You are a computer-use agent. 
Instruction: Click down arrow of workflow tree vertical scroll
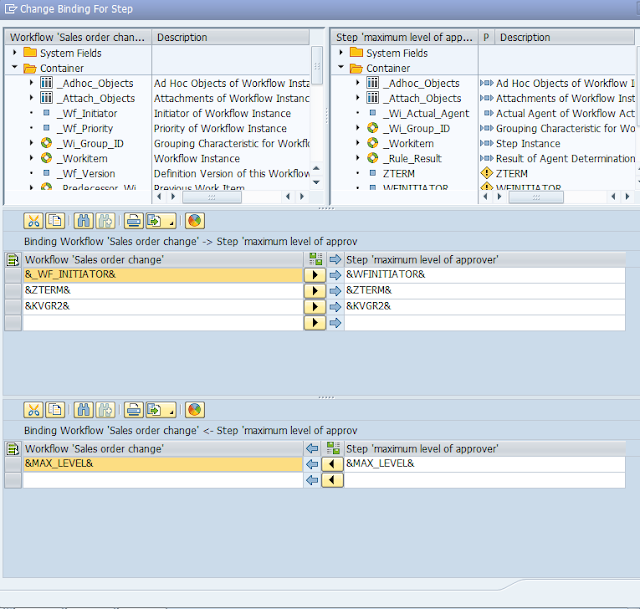pos(316,182)
